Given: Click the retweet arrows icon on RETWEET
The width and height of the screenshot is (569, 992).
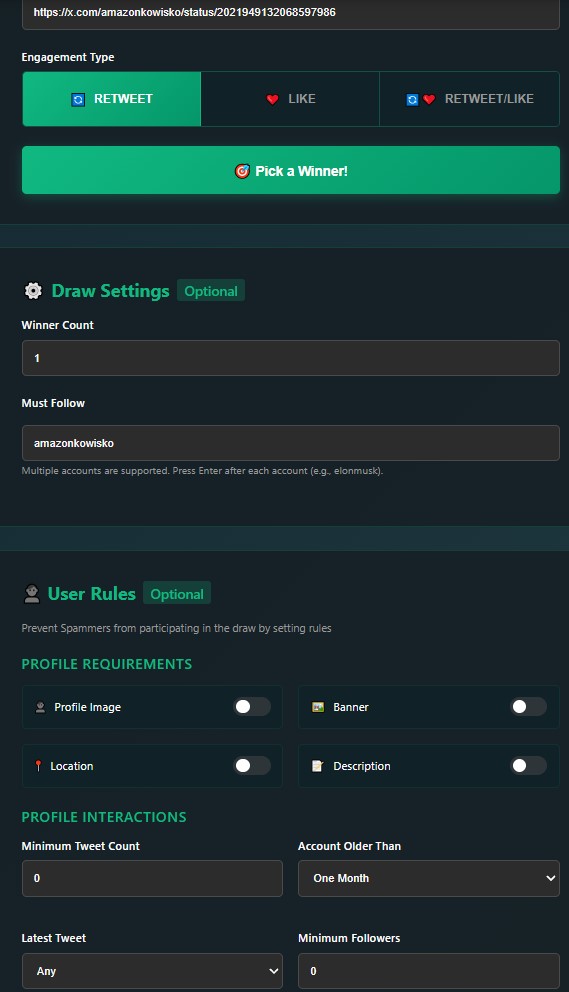Looking at the screenshot, I should click(78, 99).
